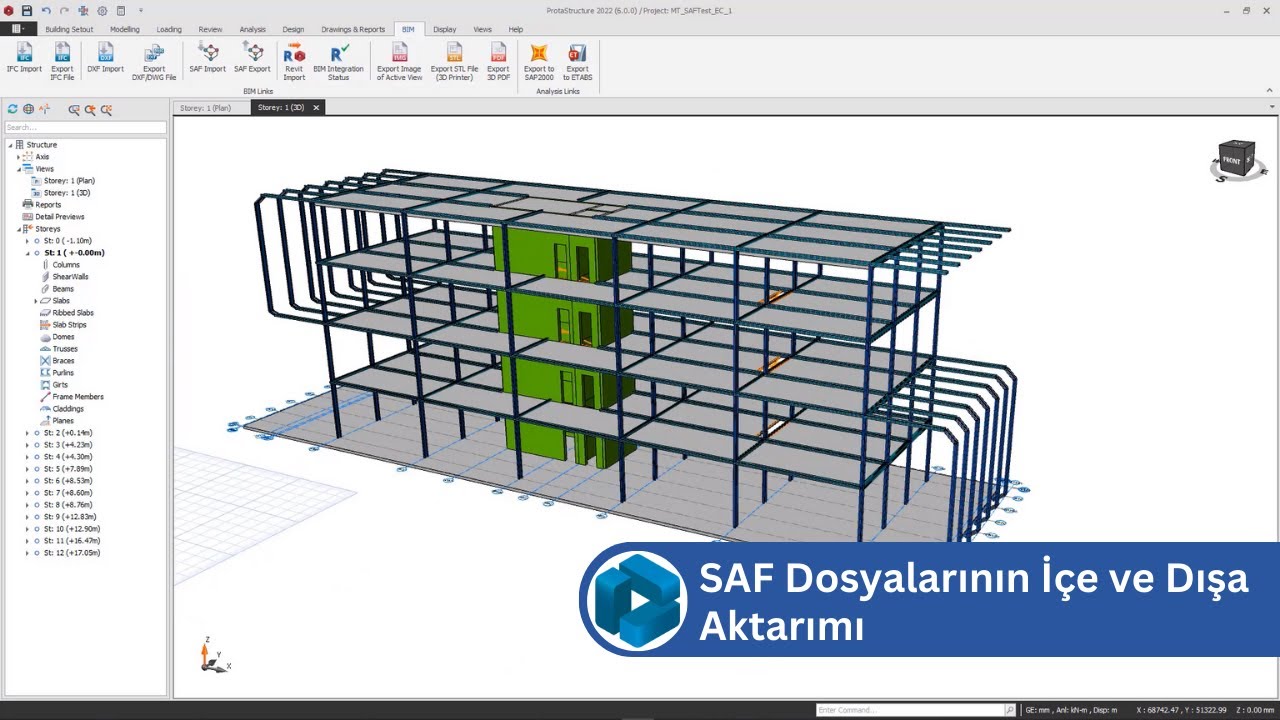This screenshot has width=1280, height=720.
Task: Click the IFC Import icon
Action: pyautogui.click(x=24, y=52)
